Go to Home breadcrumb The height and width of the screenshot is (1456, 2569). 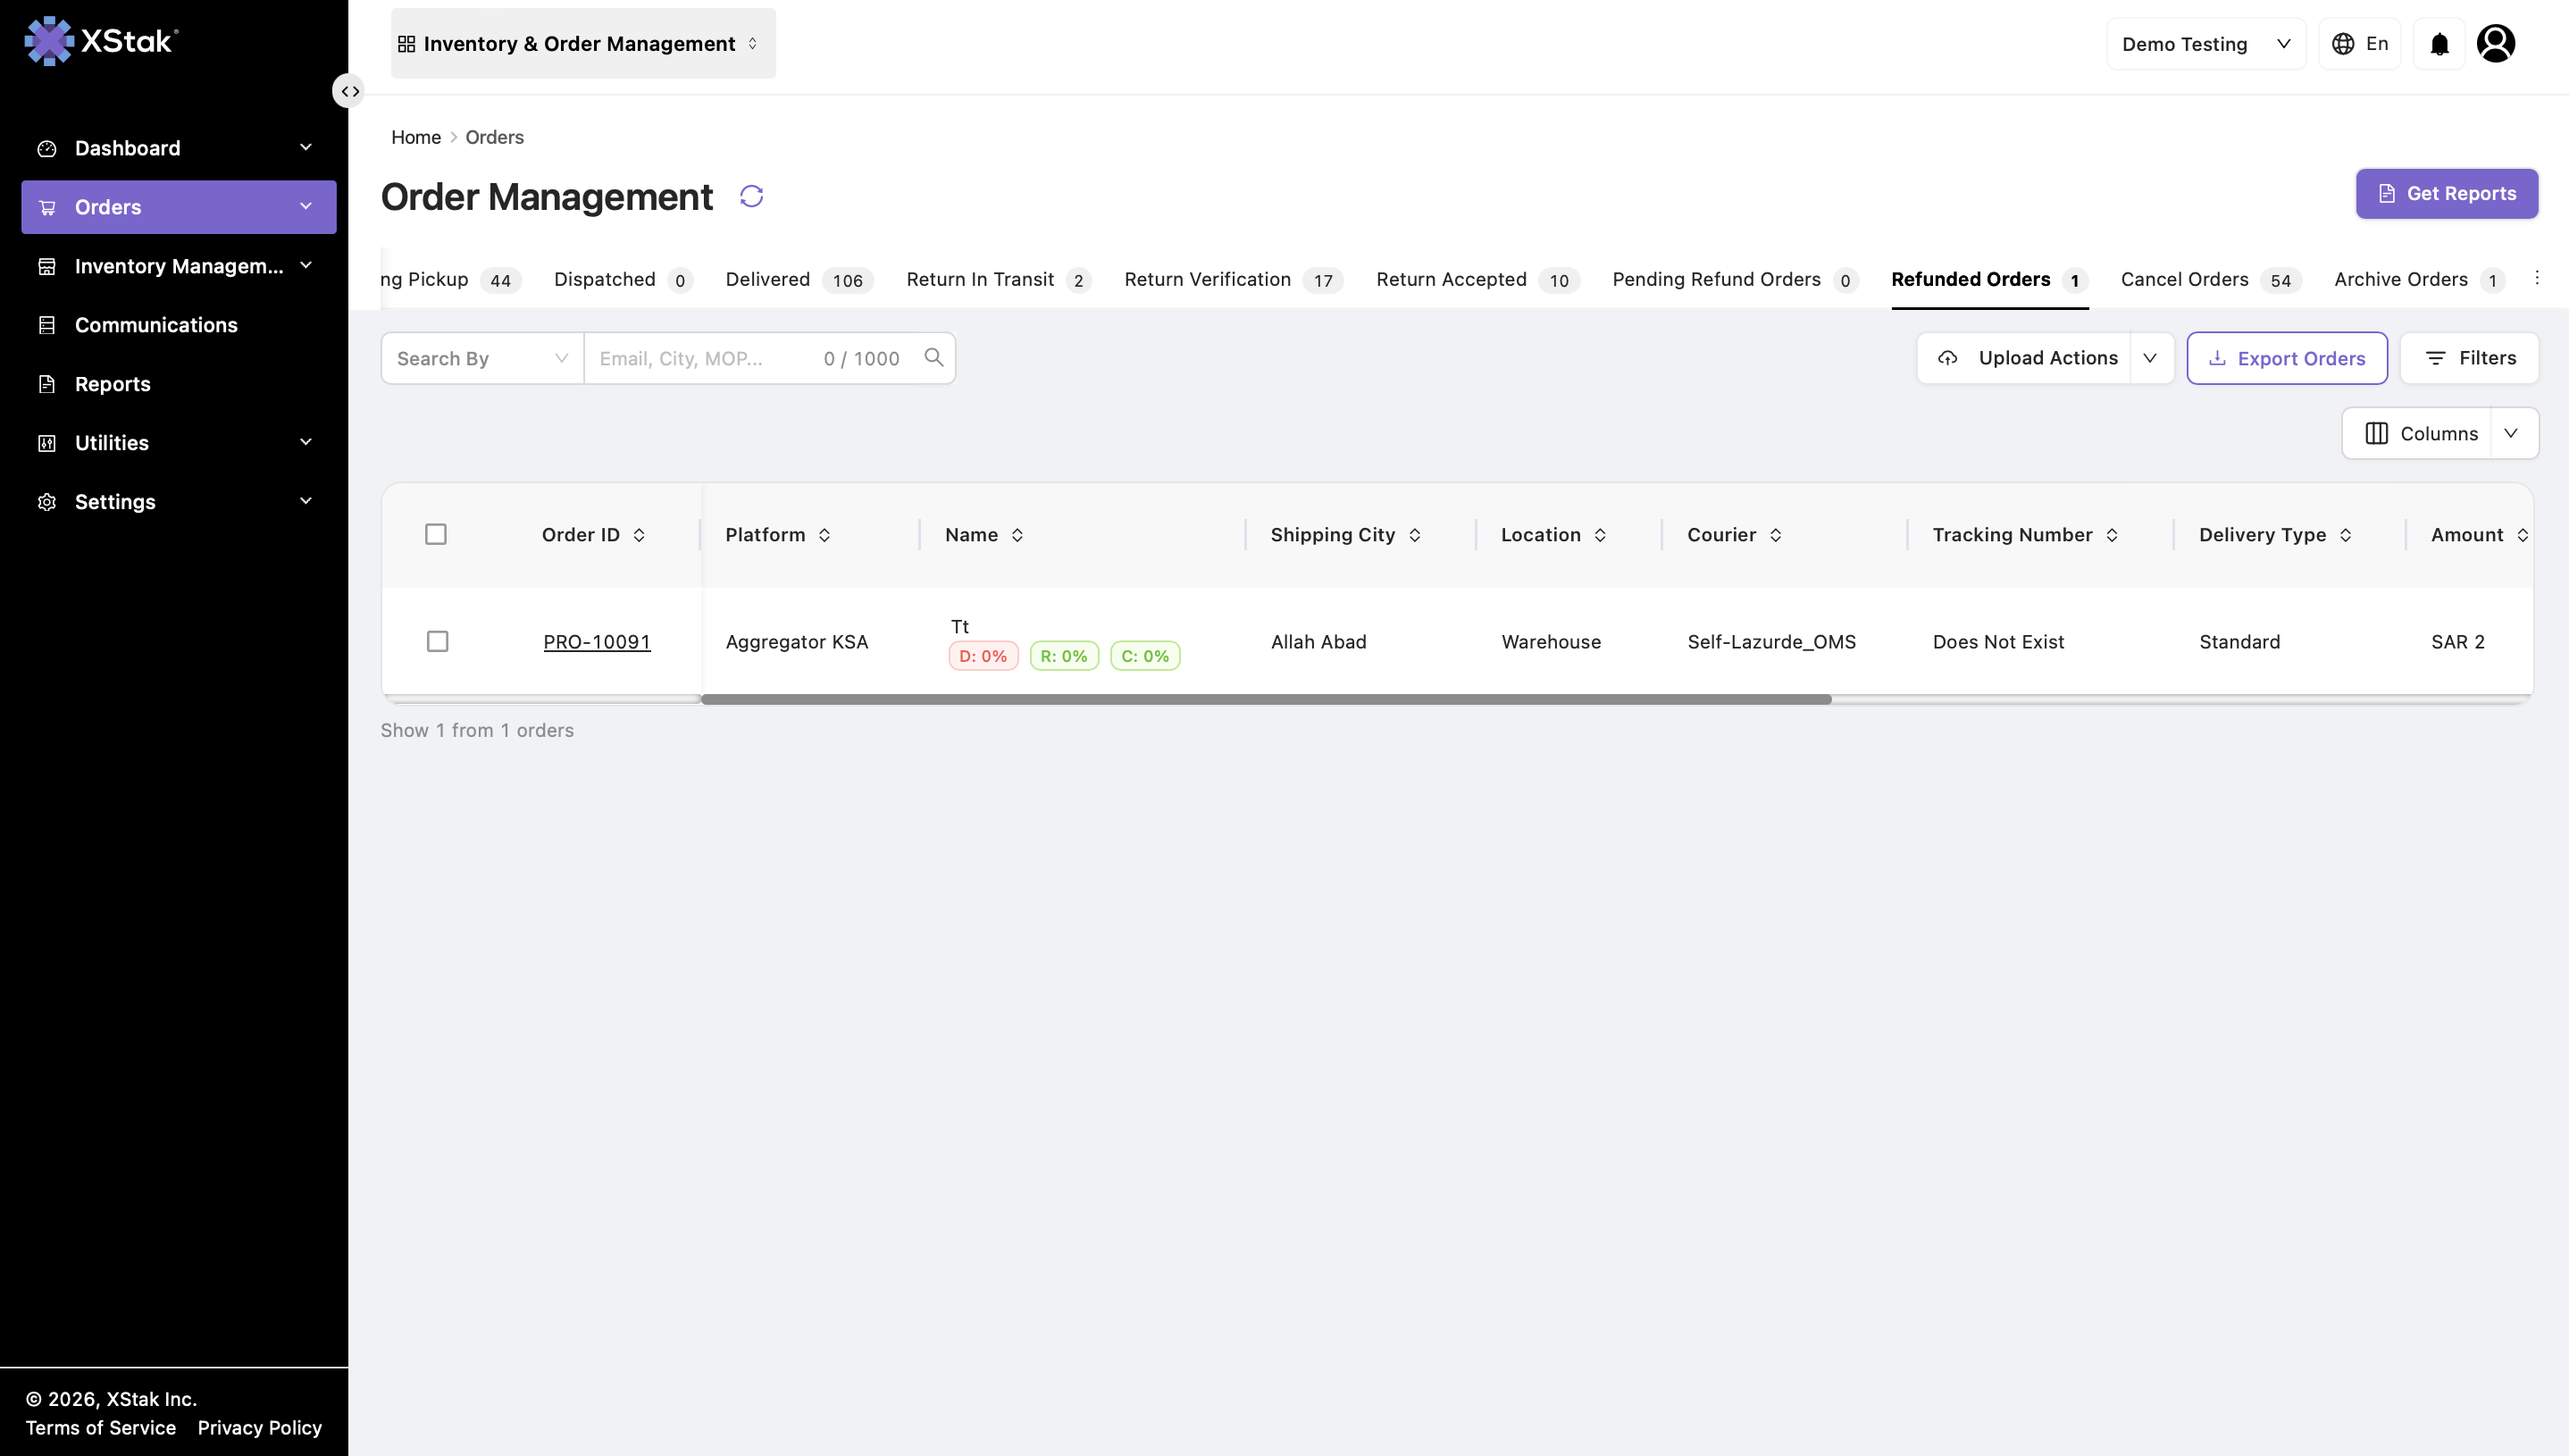coord(416,137)
